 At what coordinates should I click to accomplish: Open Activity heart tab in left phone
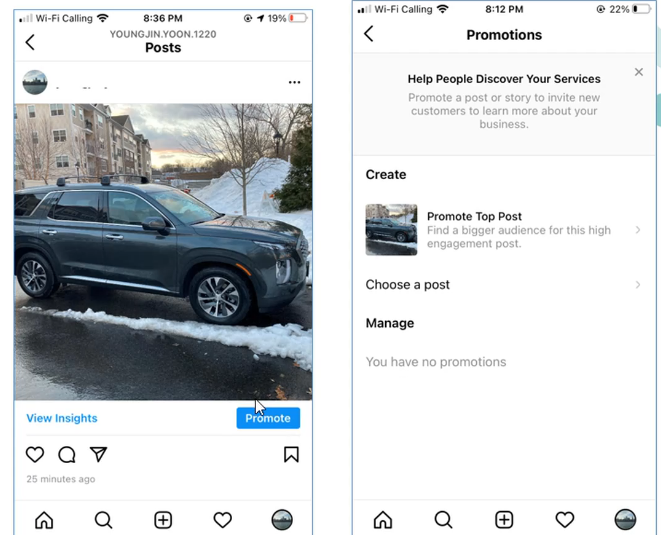[223, 520]
